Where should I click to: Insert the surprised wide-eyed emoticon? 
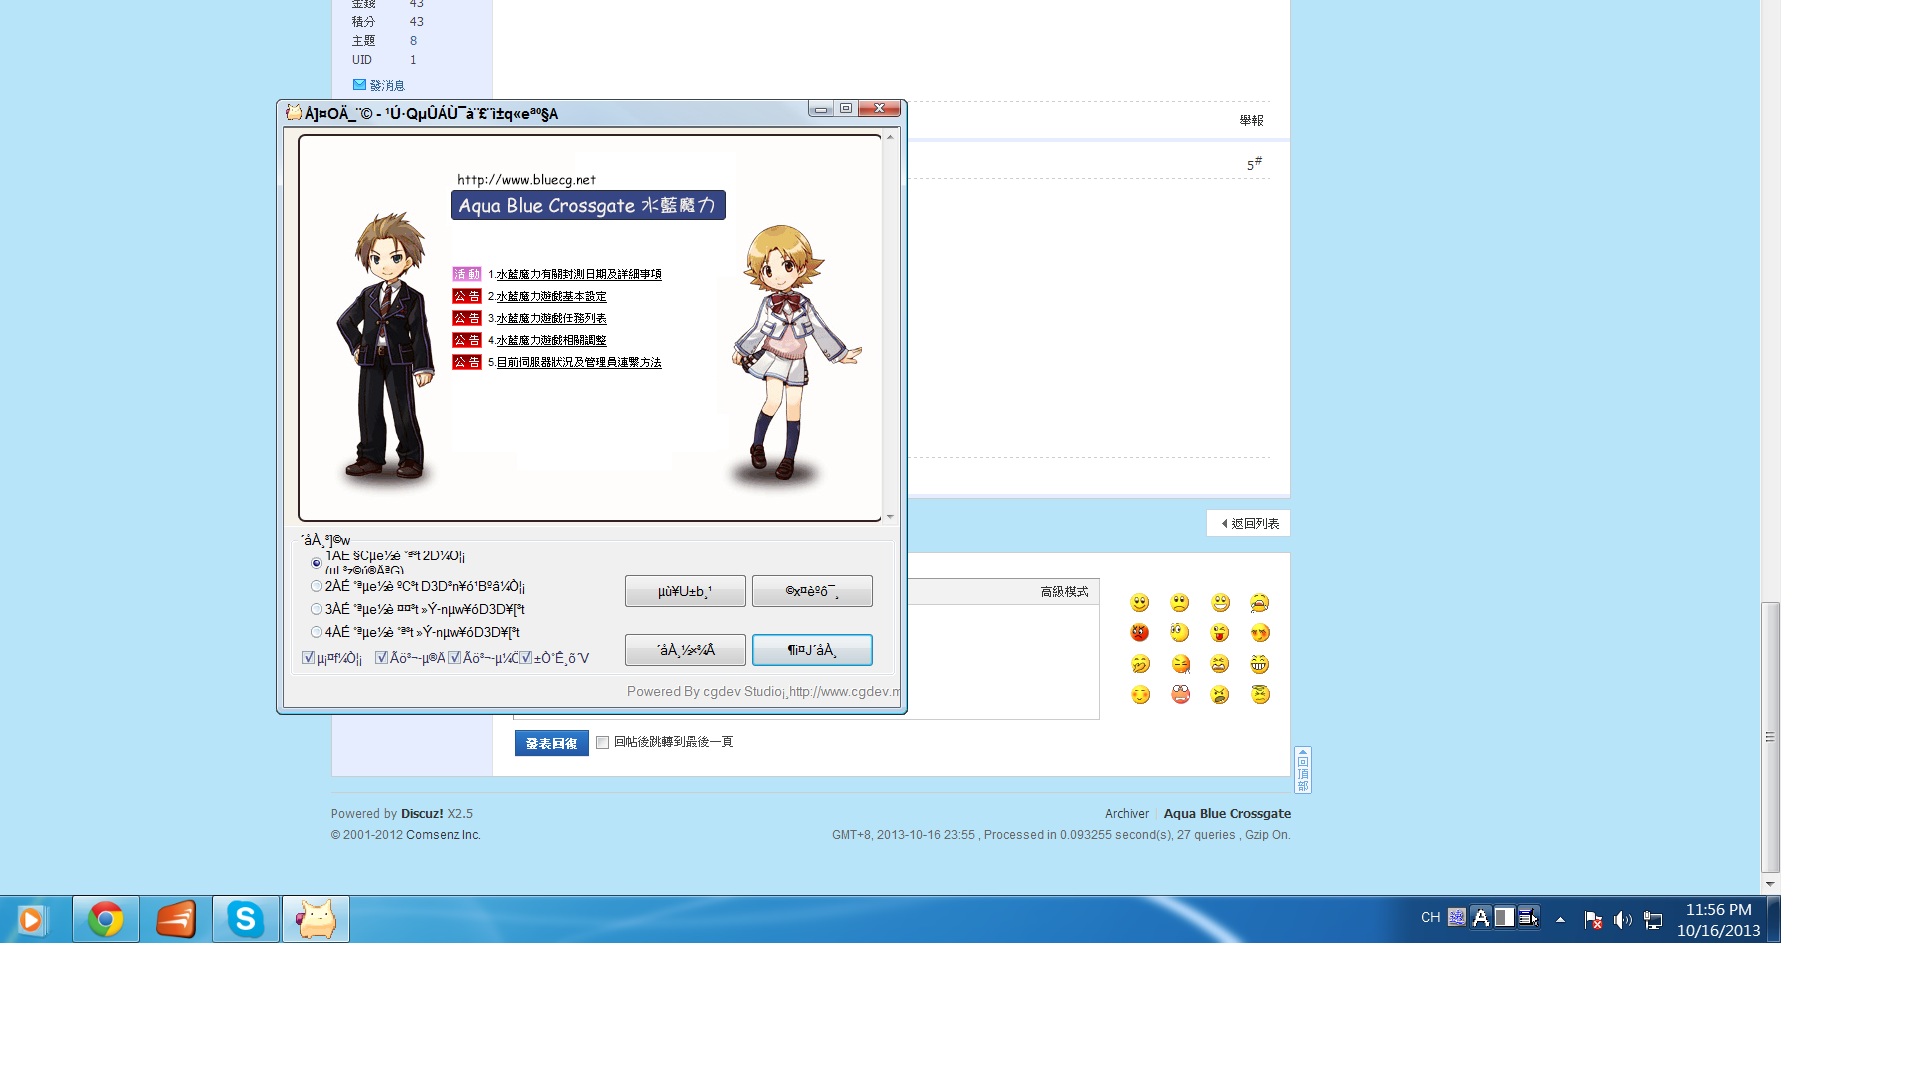pyautogui.click(x=1180, y=633)
